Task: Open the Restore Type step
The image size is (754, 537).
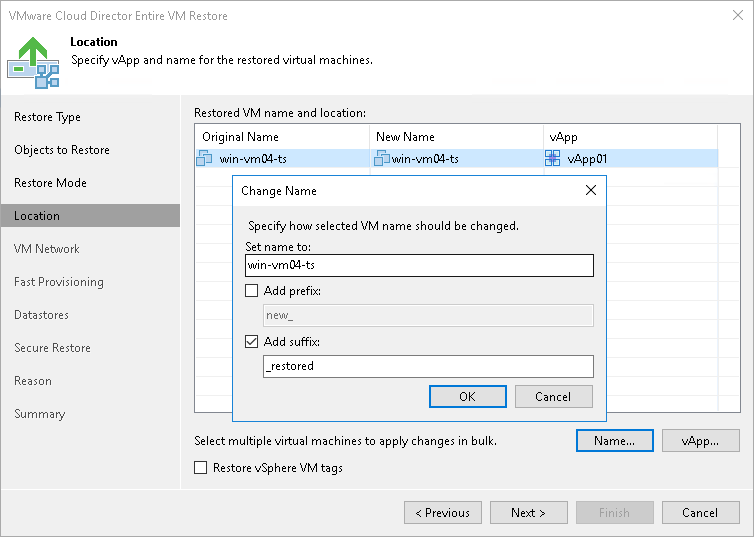Action: click(x=47, y=117)
